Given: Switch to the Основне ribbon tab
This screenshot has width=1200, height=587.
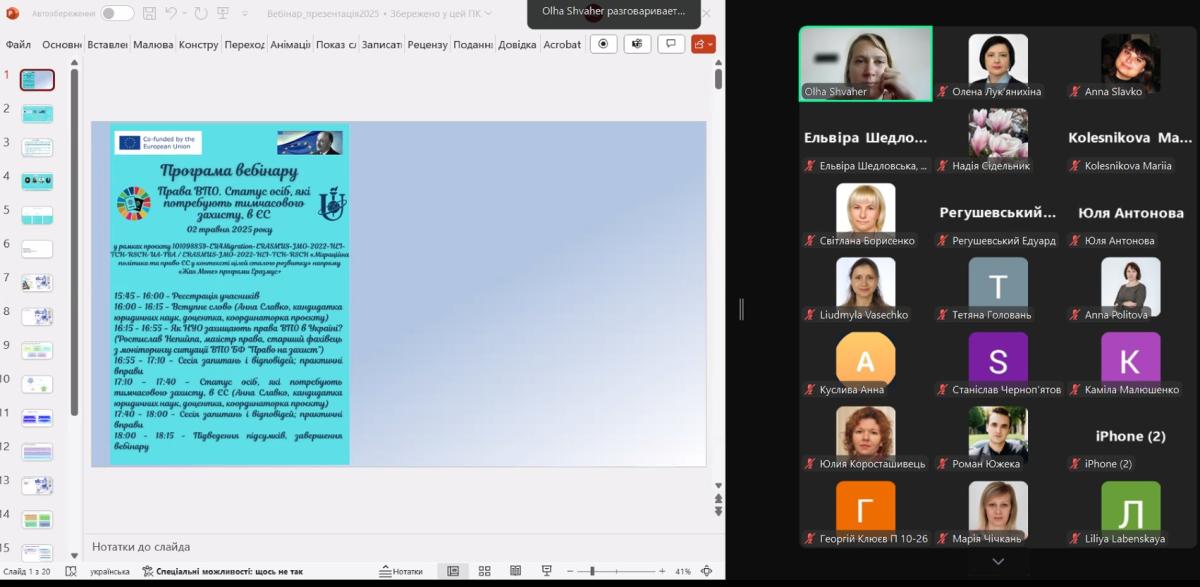Looking at the screenshot, I should tap(62, 44).
